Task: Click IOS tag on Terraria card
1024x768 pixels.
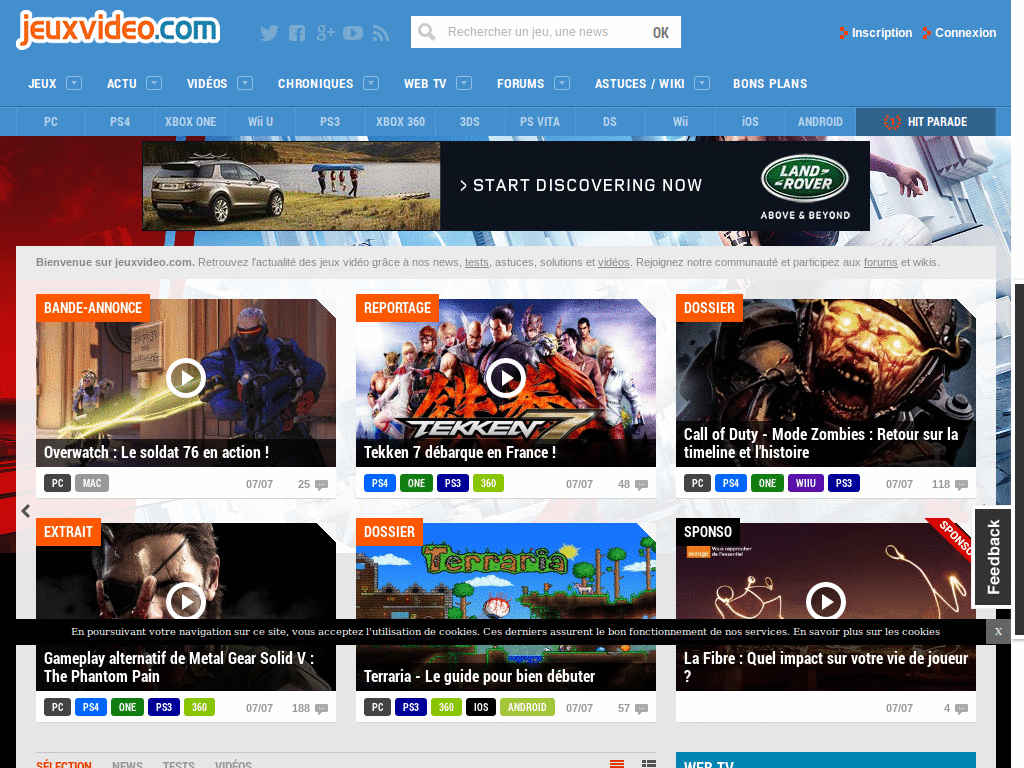Action: point(481,707)
